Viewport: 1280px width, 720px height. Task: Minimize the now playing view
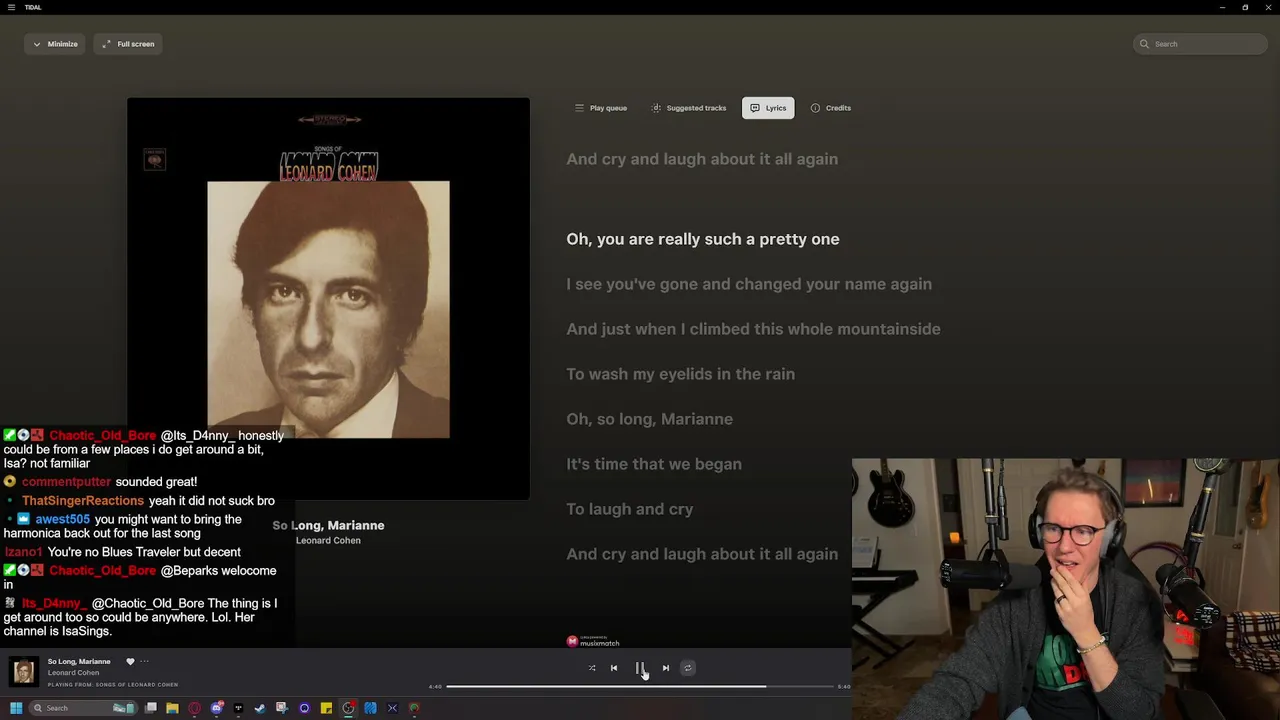pyautogui.click(x=55, y=44)
